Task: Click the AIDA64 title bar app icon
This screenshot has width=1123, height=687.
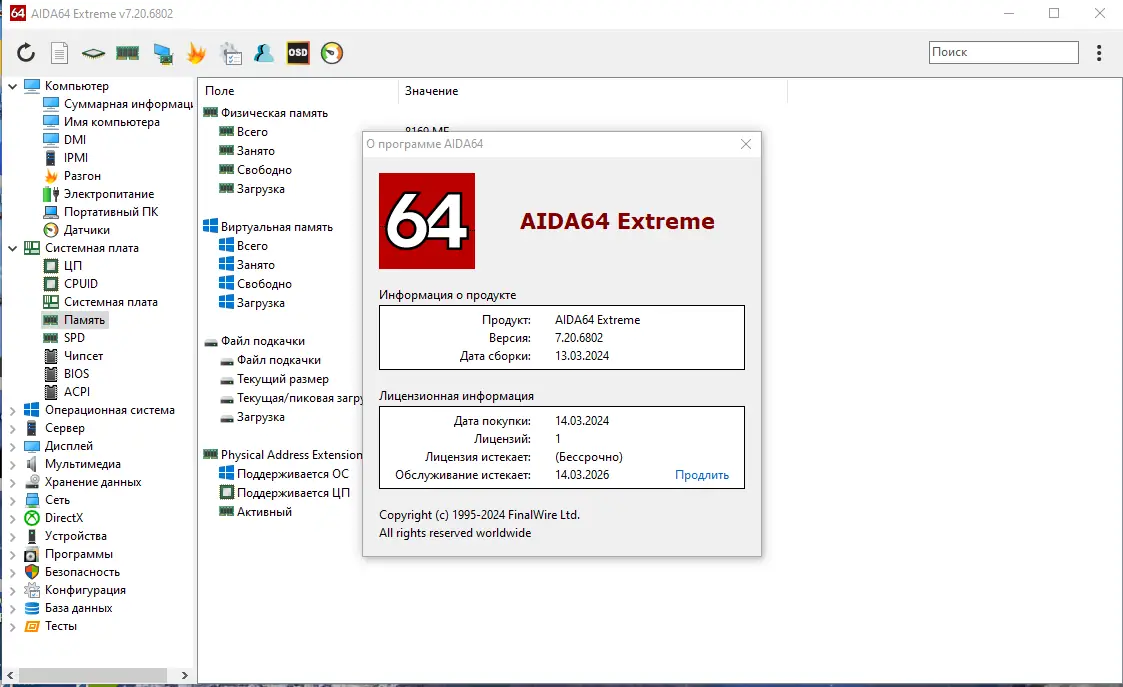Action: (x=17, y=14)
